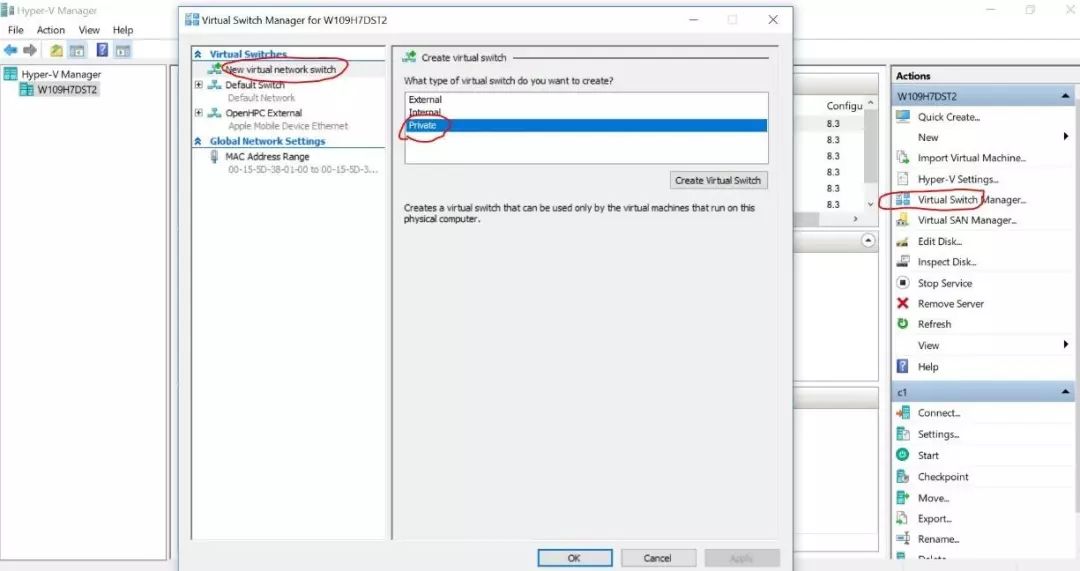Click the green Start icon under c1
This screenshot has height=571, width=1080.
pyautogui.click(x=902, y=455)
